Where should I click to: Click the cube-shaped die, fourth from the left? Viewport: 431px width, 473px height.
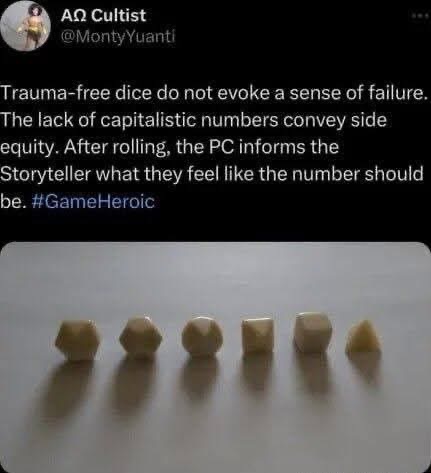coord(257,336)
